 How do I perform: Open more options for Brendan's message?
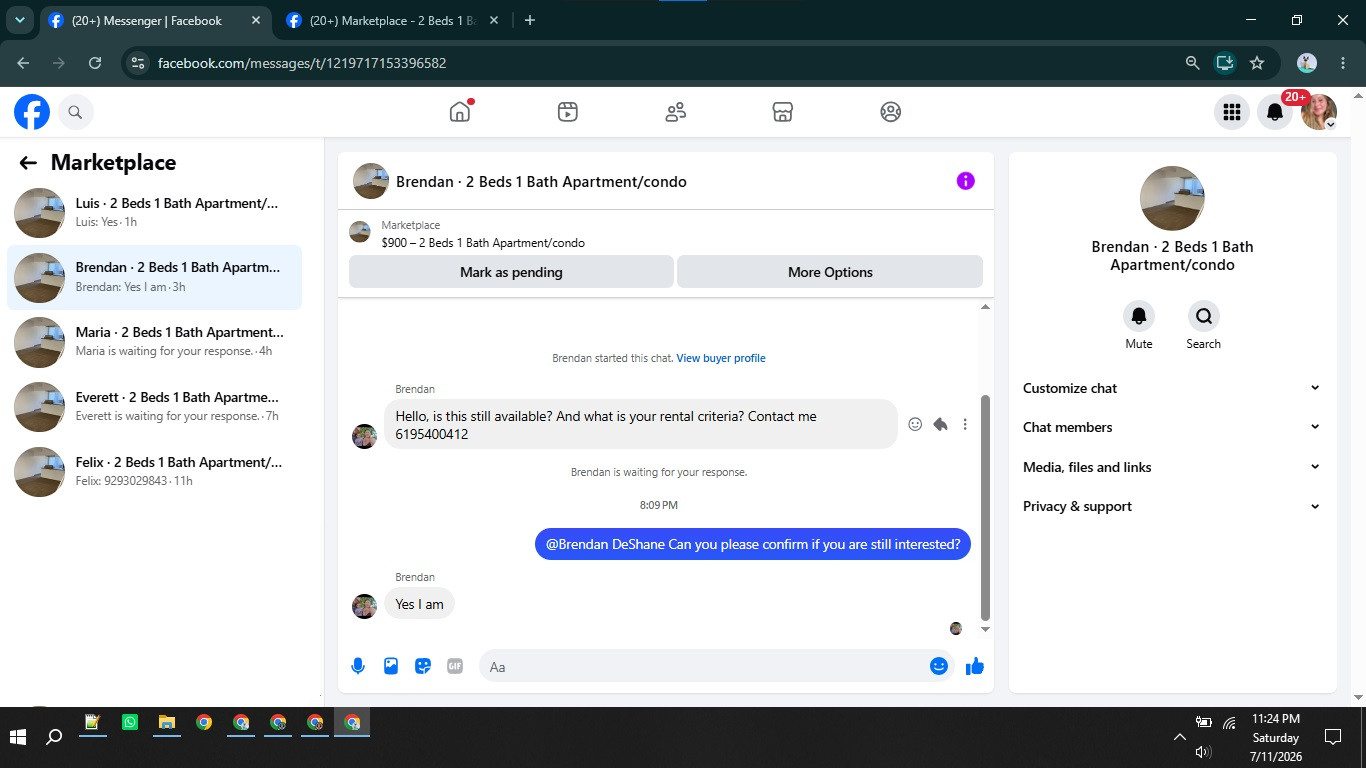(x=965, y=424)
